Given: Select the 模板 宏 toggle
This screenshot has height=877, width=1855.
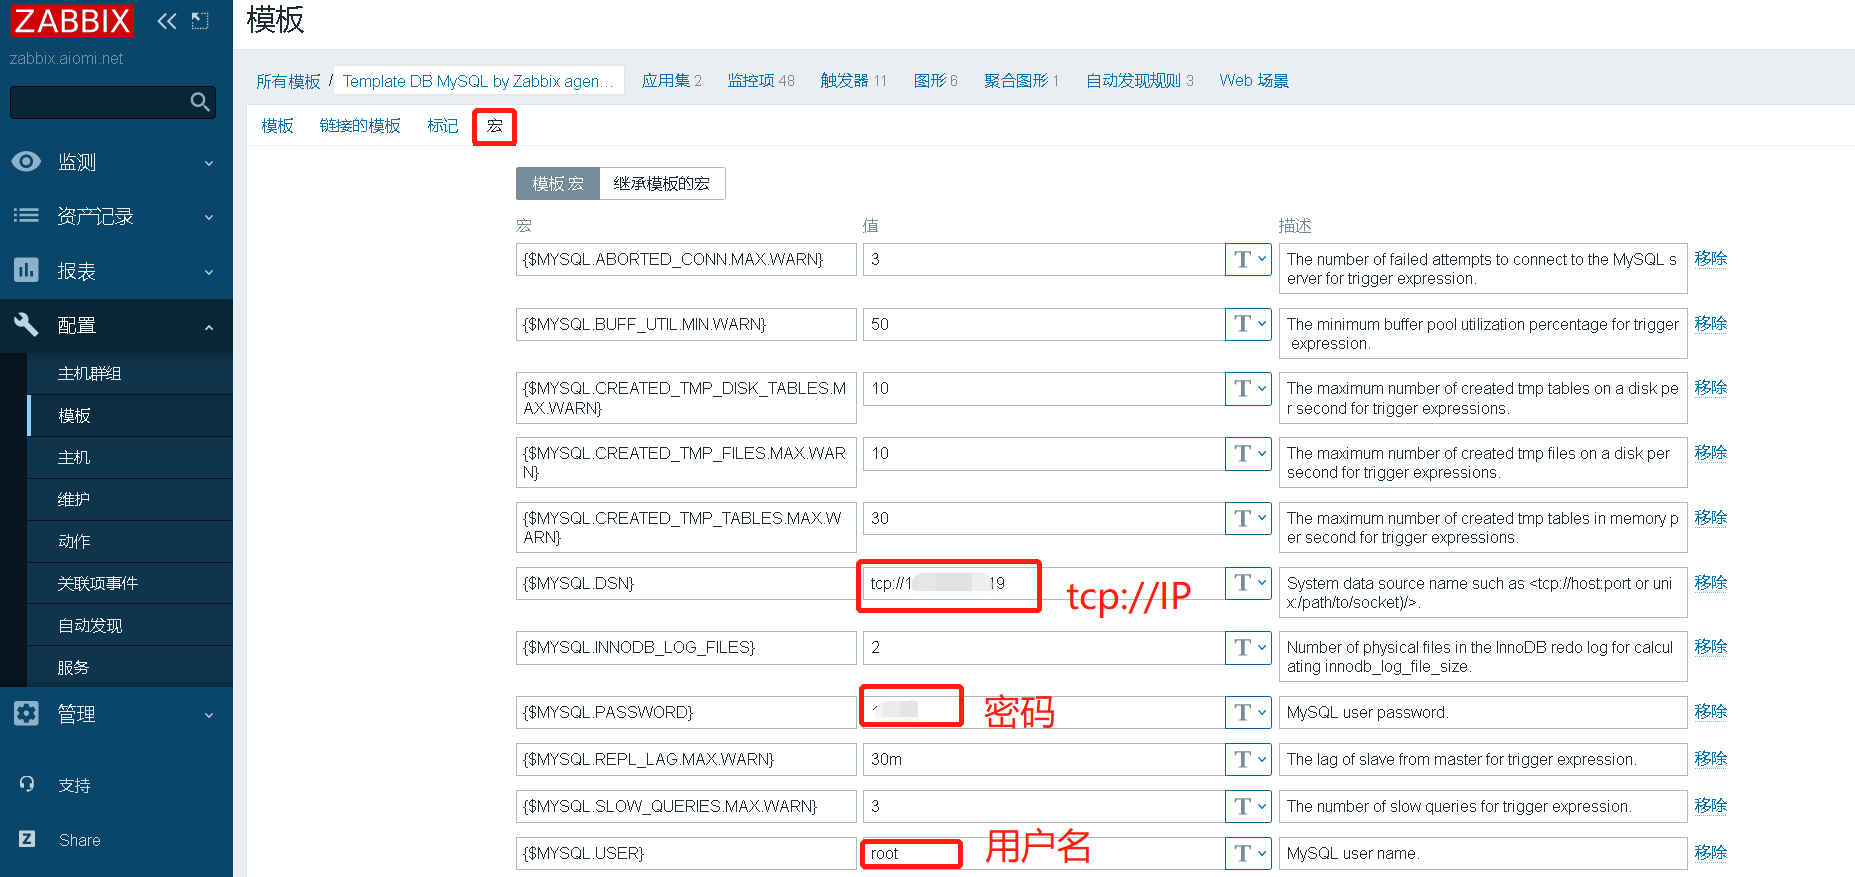Looking at the screenshot, I should coord(558,183).
